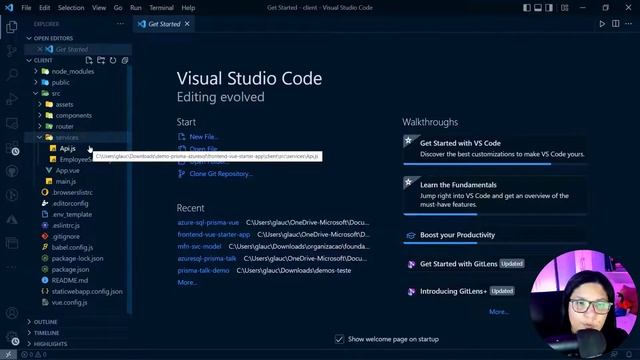Open the Search view in activity bar

(x=12, y=75)
